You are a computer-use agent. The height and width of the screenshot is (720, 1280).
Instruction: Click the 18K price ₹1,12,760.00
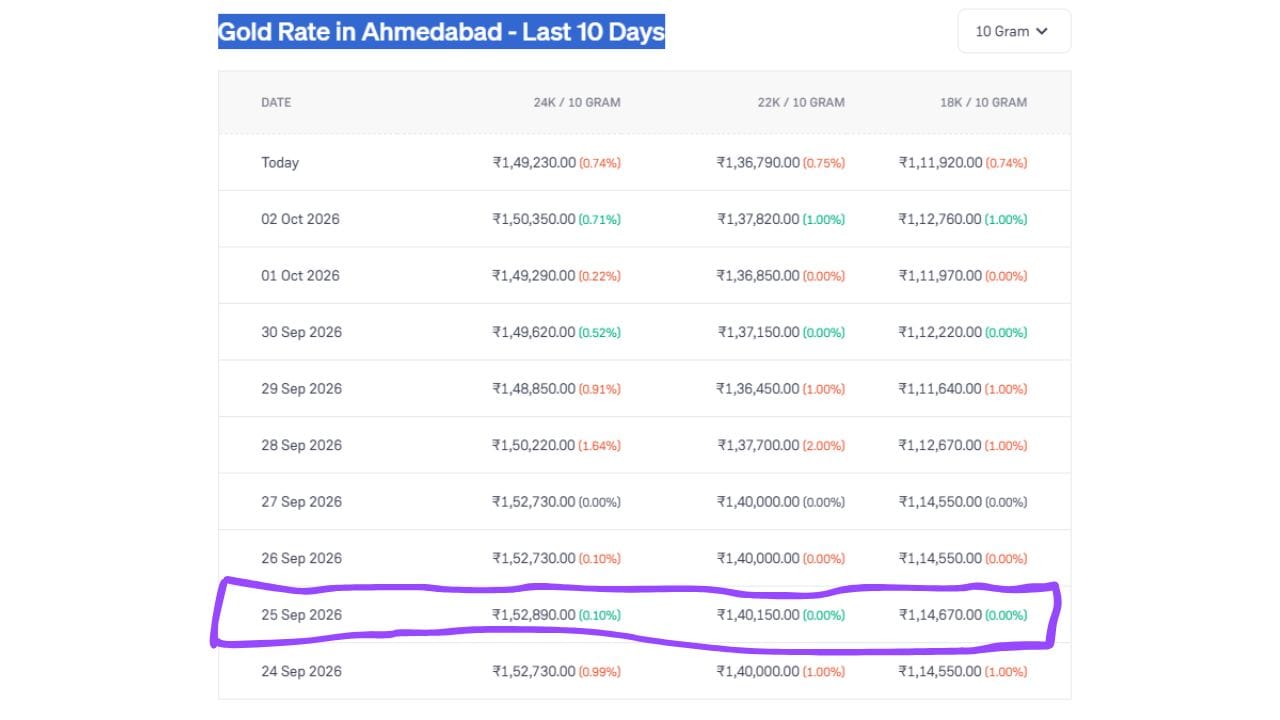[941, 219]
